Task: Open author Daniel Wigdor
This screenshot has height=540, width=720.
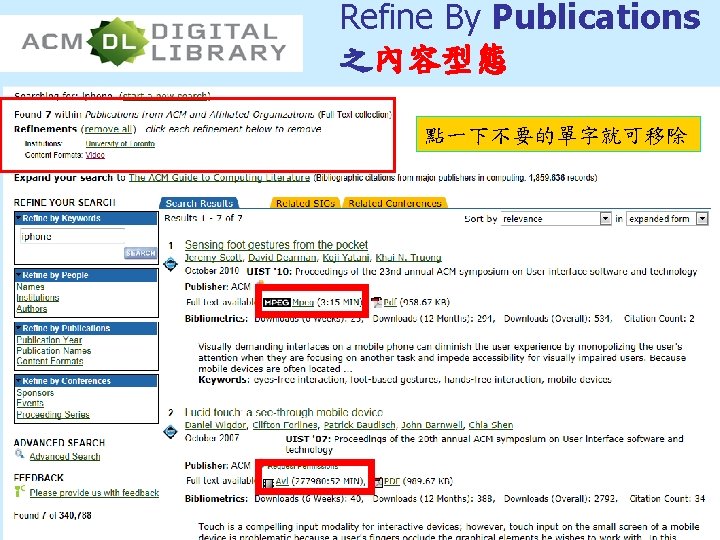Action: pyautogui.click(x=215, y=425)
